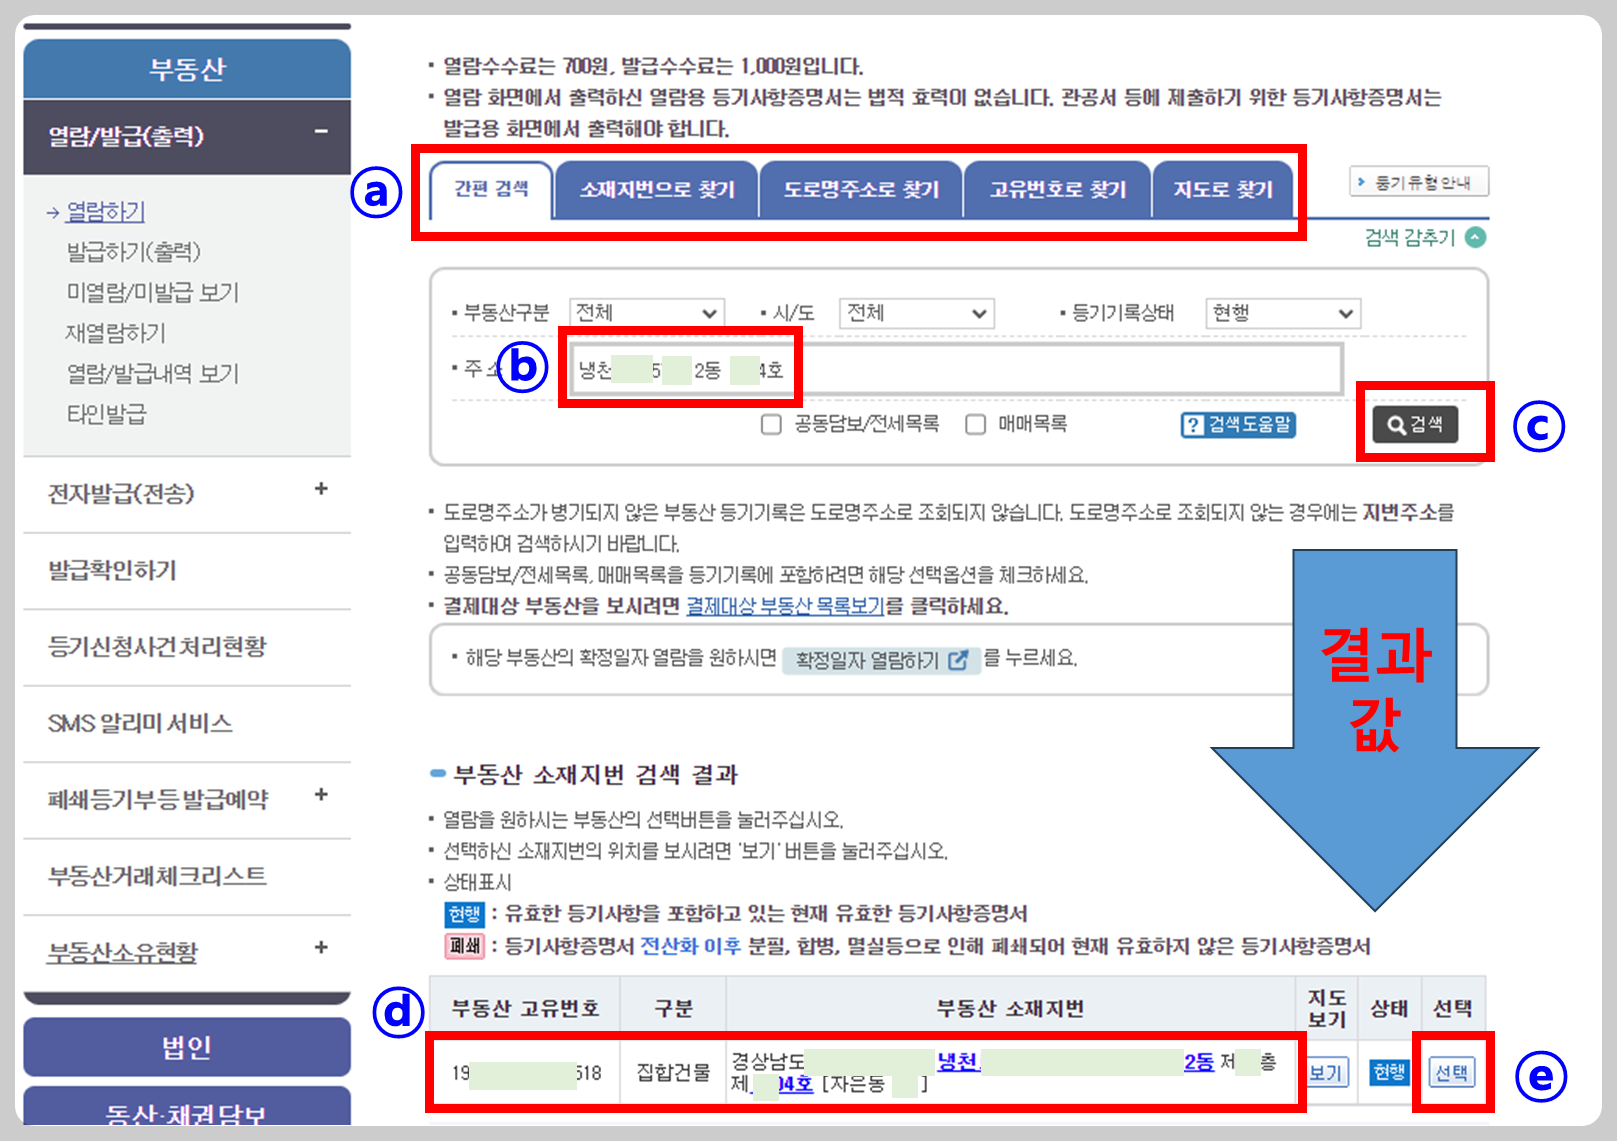Open the 등기유형 안내 arrow button
The width and height of the screenshot is (1617, 1141).
click(1419, 182)
